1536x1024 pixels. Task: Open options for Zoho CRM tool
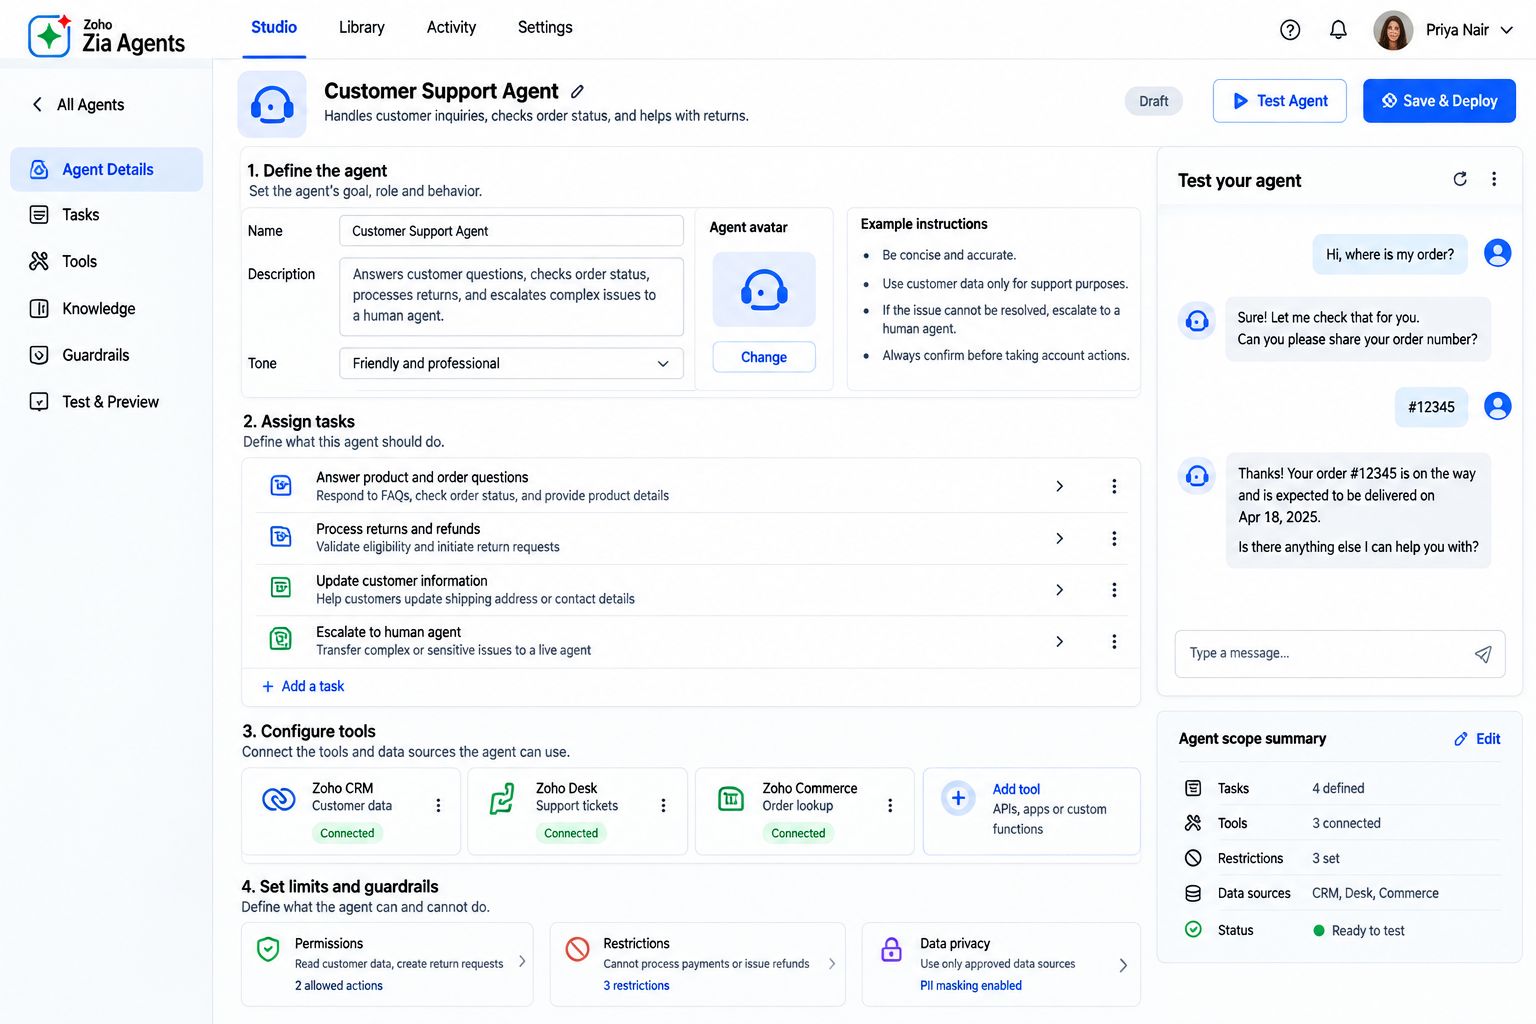(438, 805)
